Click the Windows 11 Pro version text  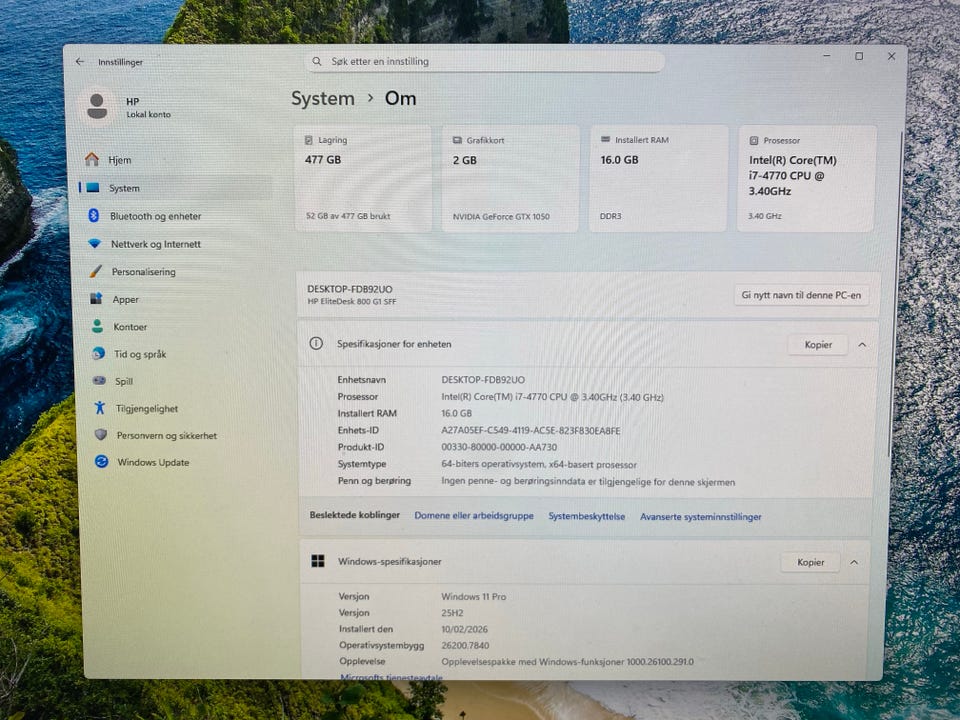click(473, 596)
